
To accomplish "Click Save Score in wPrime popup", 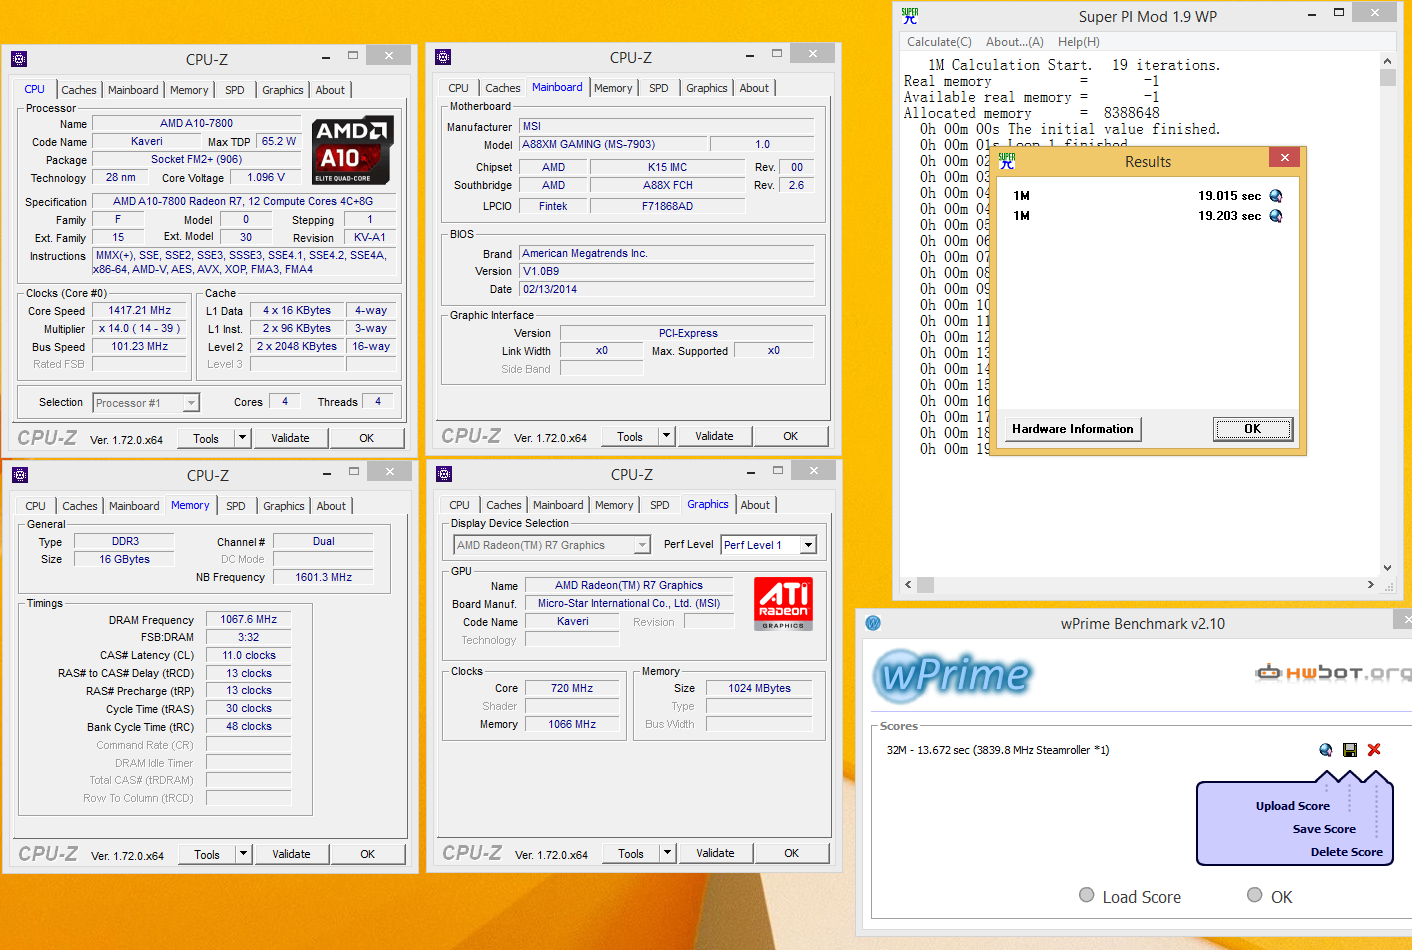I will [x=1324, y=829].
